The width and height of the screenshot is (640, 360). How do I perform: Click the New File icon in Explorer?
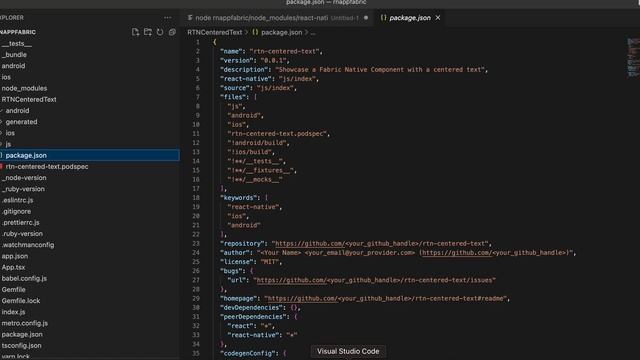click(136, 32)
